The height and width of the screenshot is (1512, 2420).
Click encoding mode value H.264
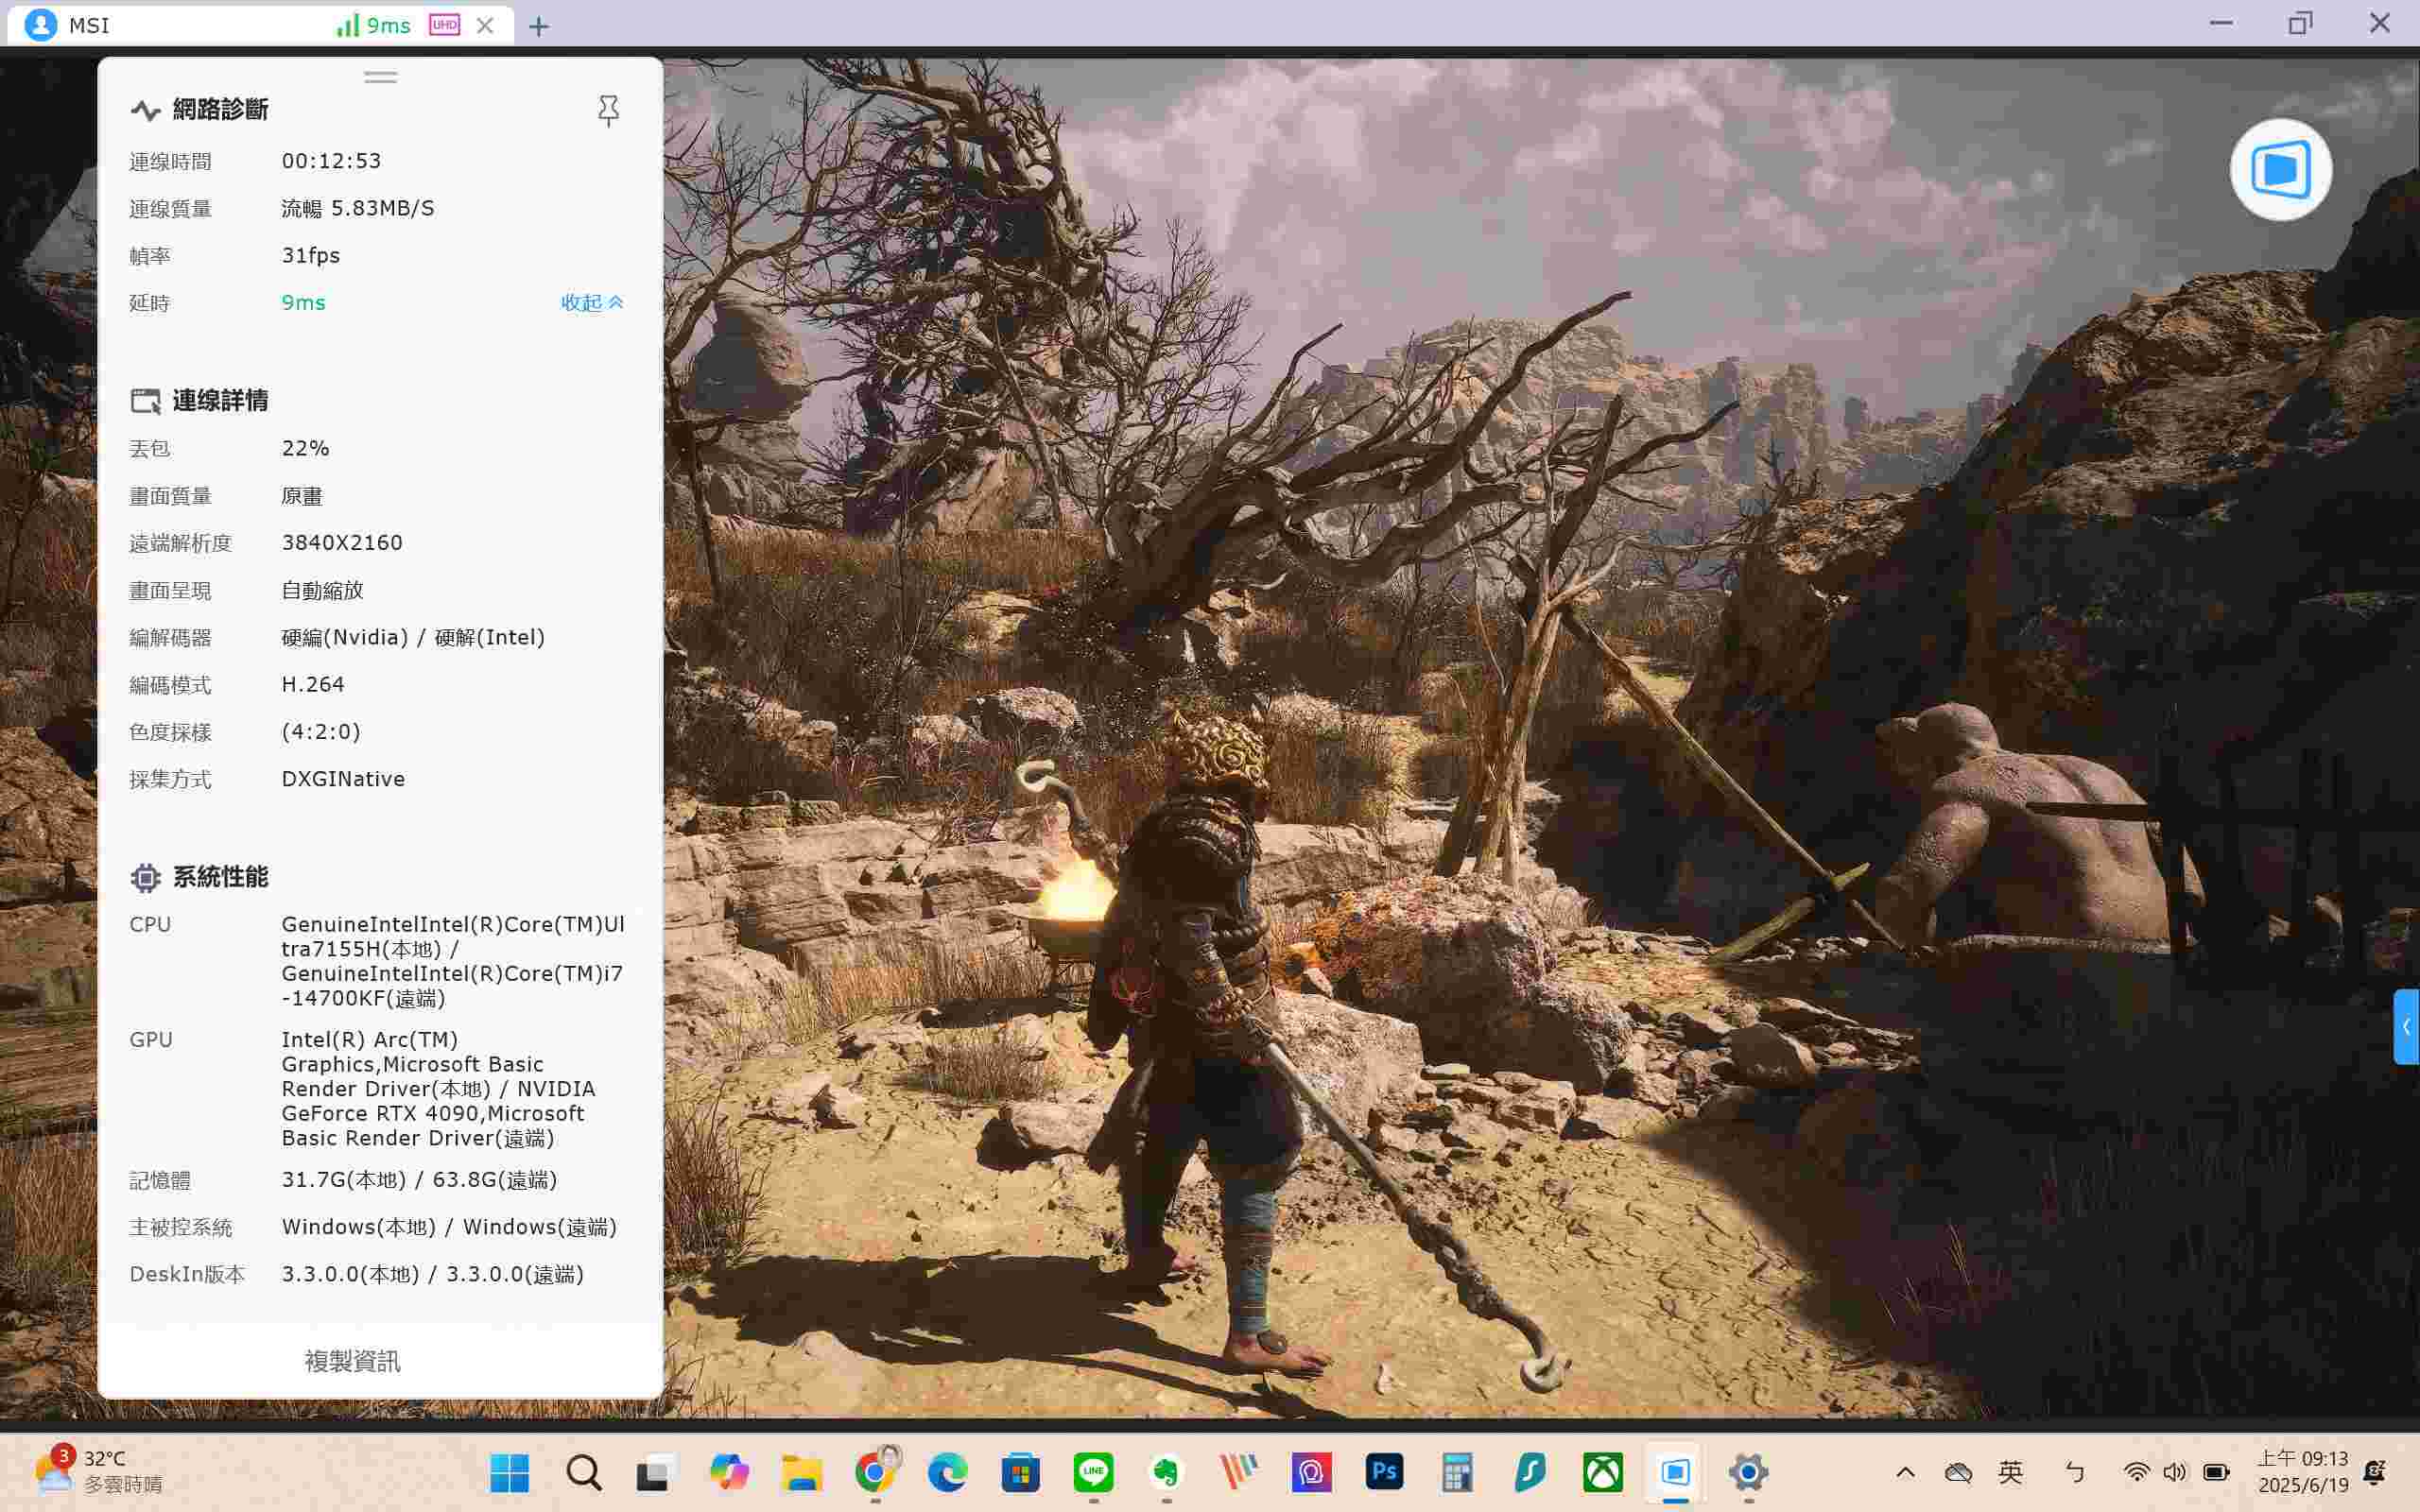313,685
